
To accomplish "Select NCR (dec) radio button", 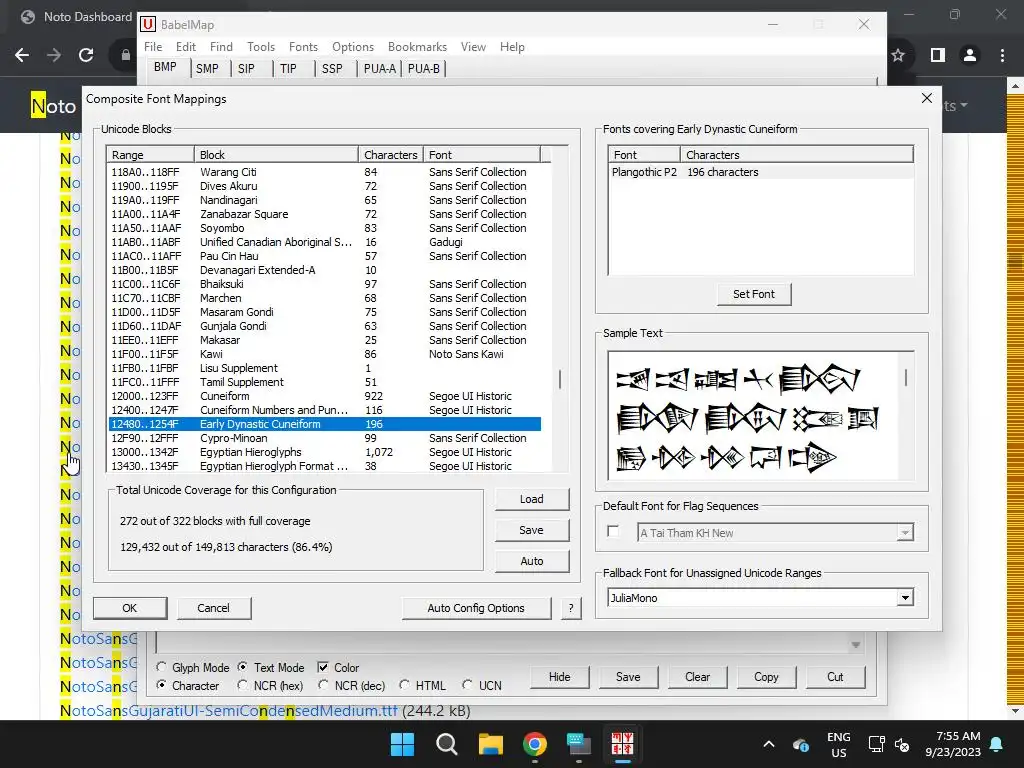I will point(323,685).
